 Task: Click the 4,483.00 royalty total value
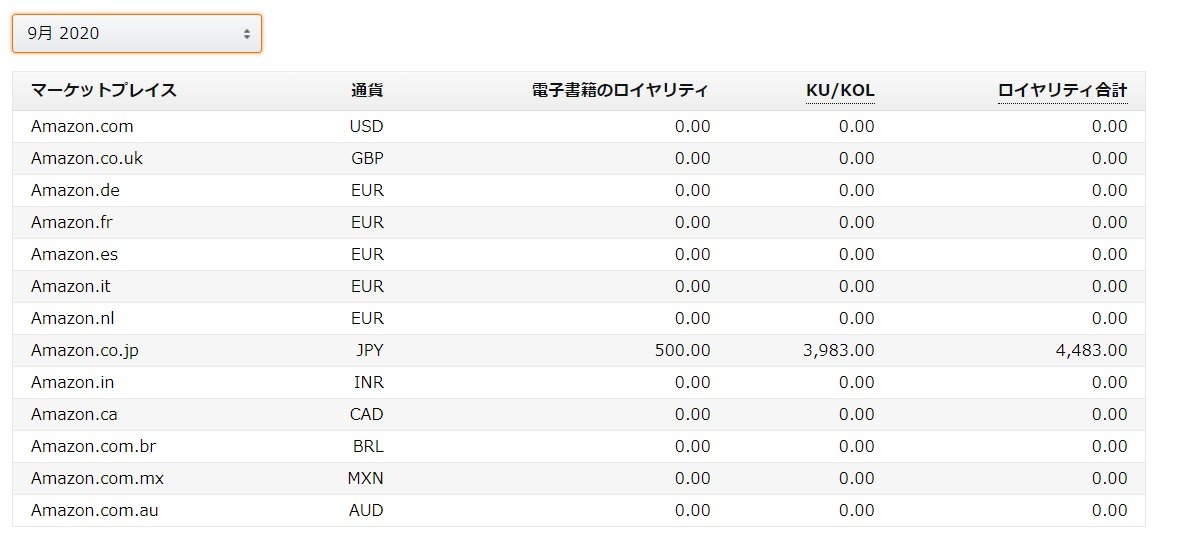[1091, 350]
